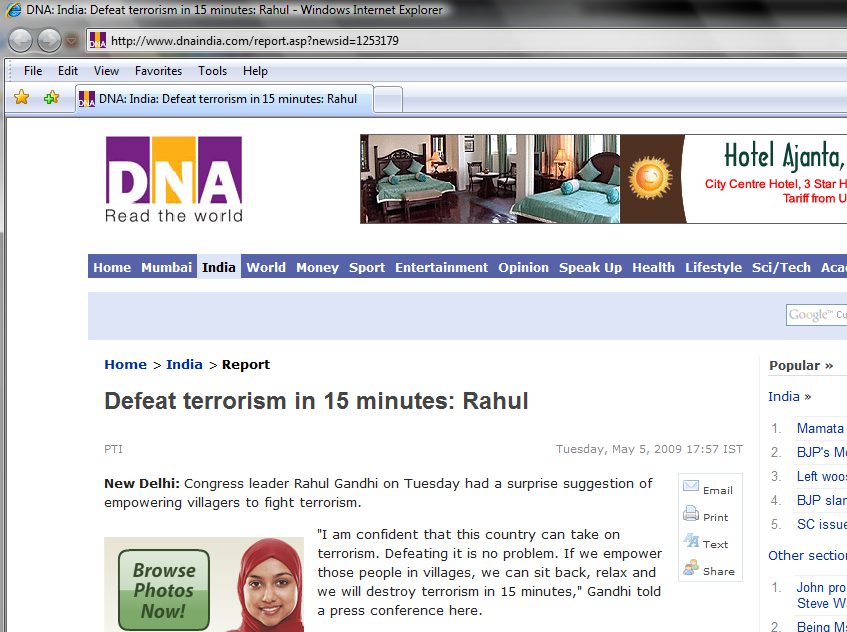The width and height of the screenshot is (847, 632).
Task: Open the BJP's popular story link
Action: [822, 452]
